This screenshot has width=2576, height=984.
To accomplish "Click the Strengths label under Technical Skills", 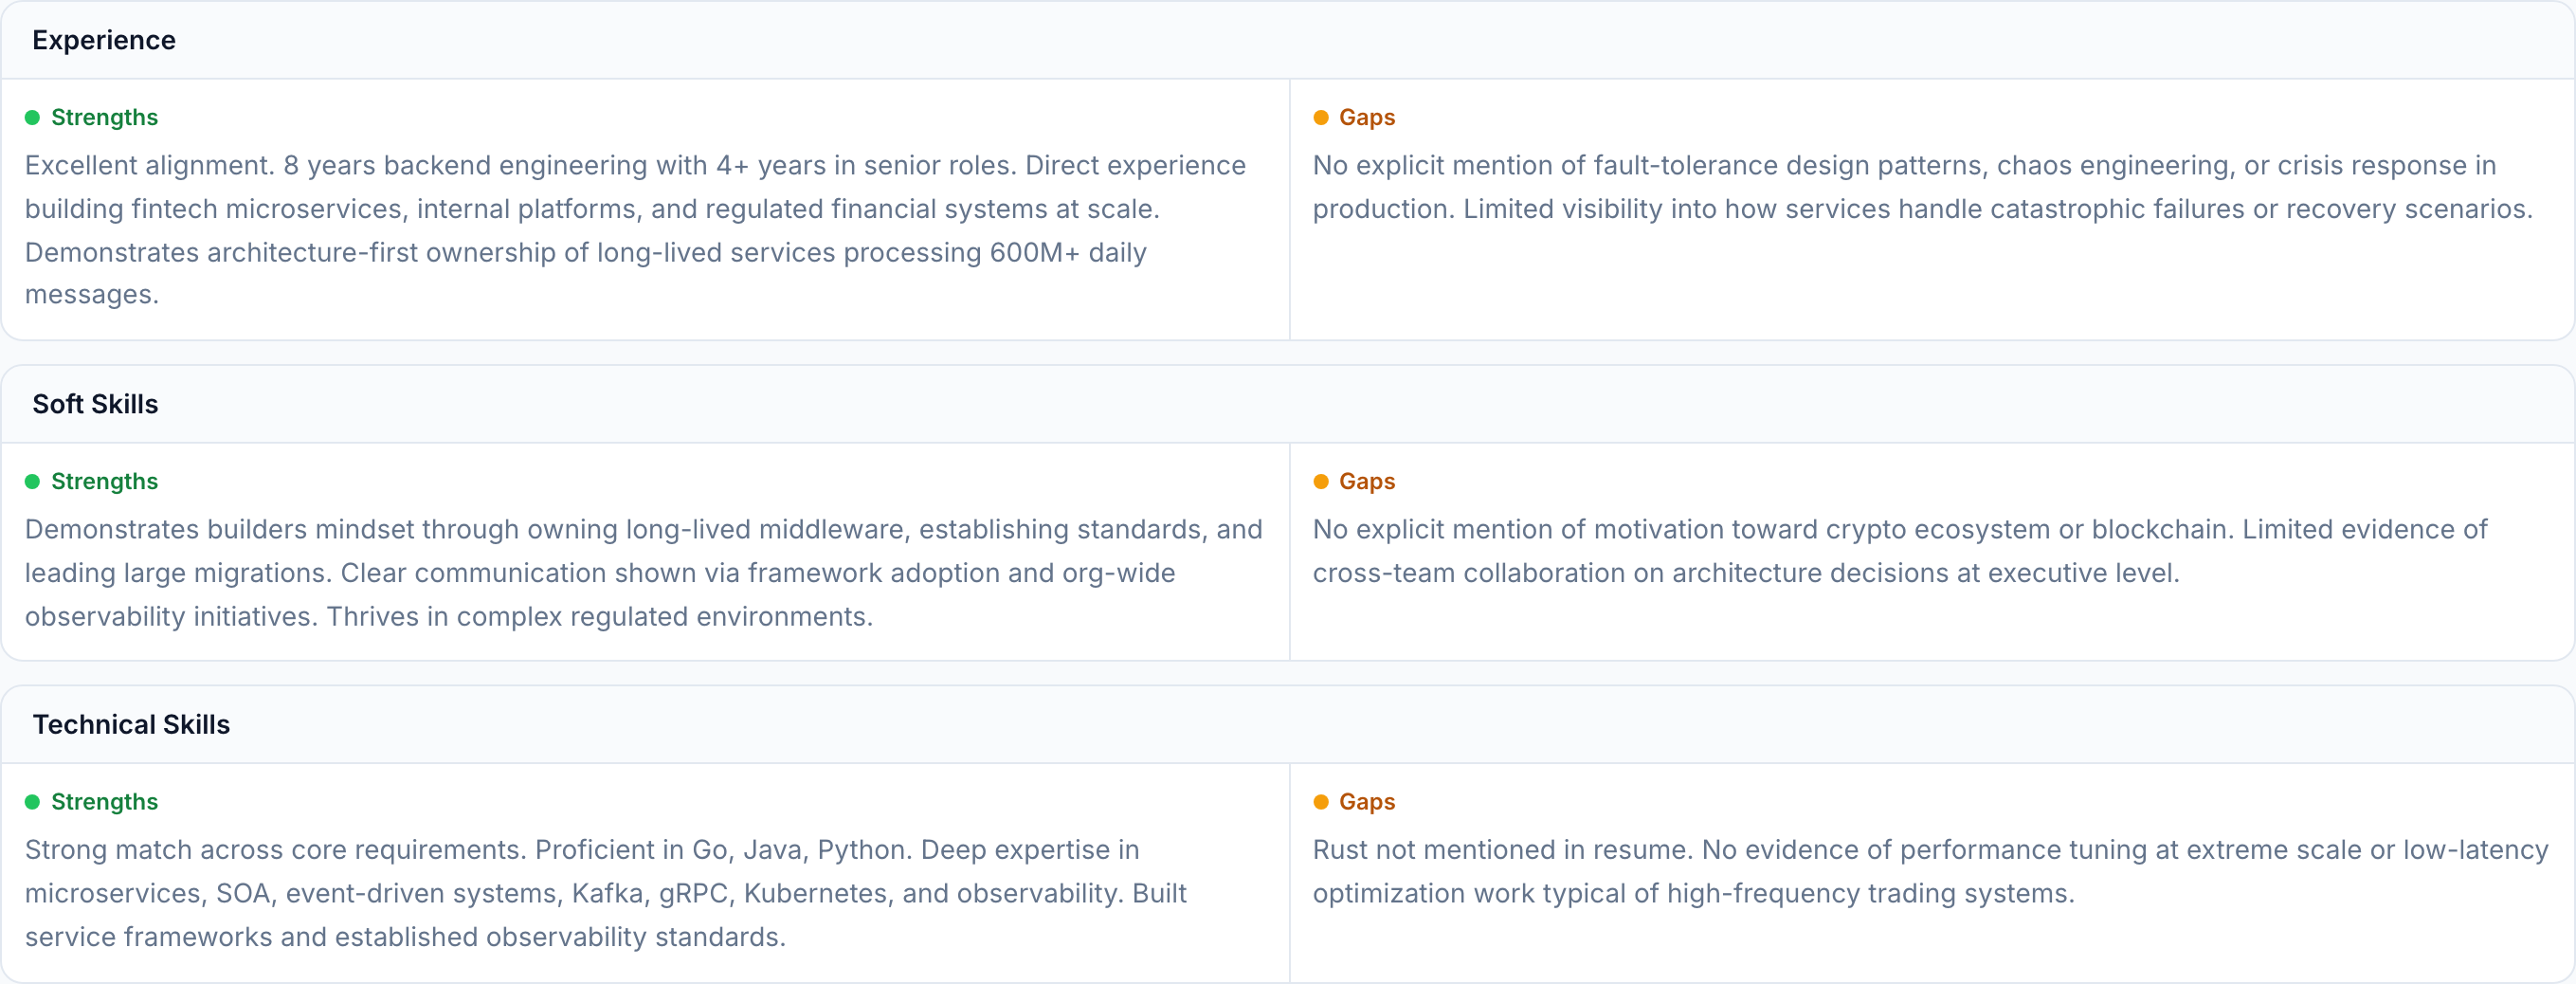I will click(x=104, y=802).
